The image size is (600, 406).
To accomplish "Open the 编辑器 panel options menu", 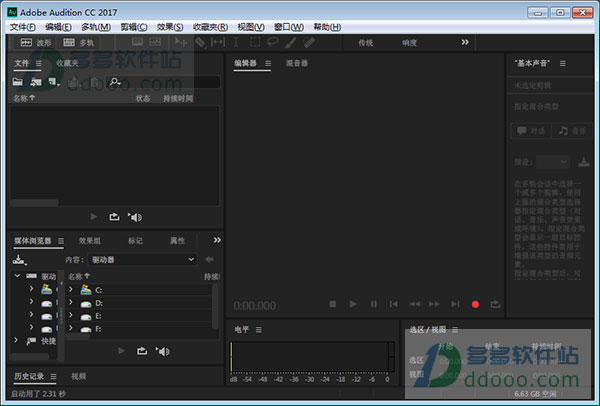I will point(268,64).
